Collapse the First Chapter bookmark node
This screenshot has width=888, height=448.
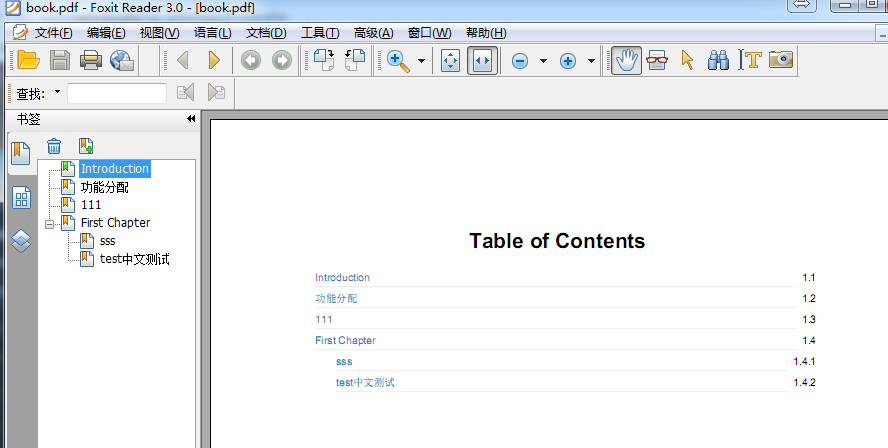coord(49,224)
